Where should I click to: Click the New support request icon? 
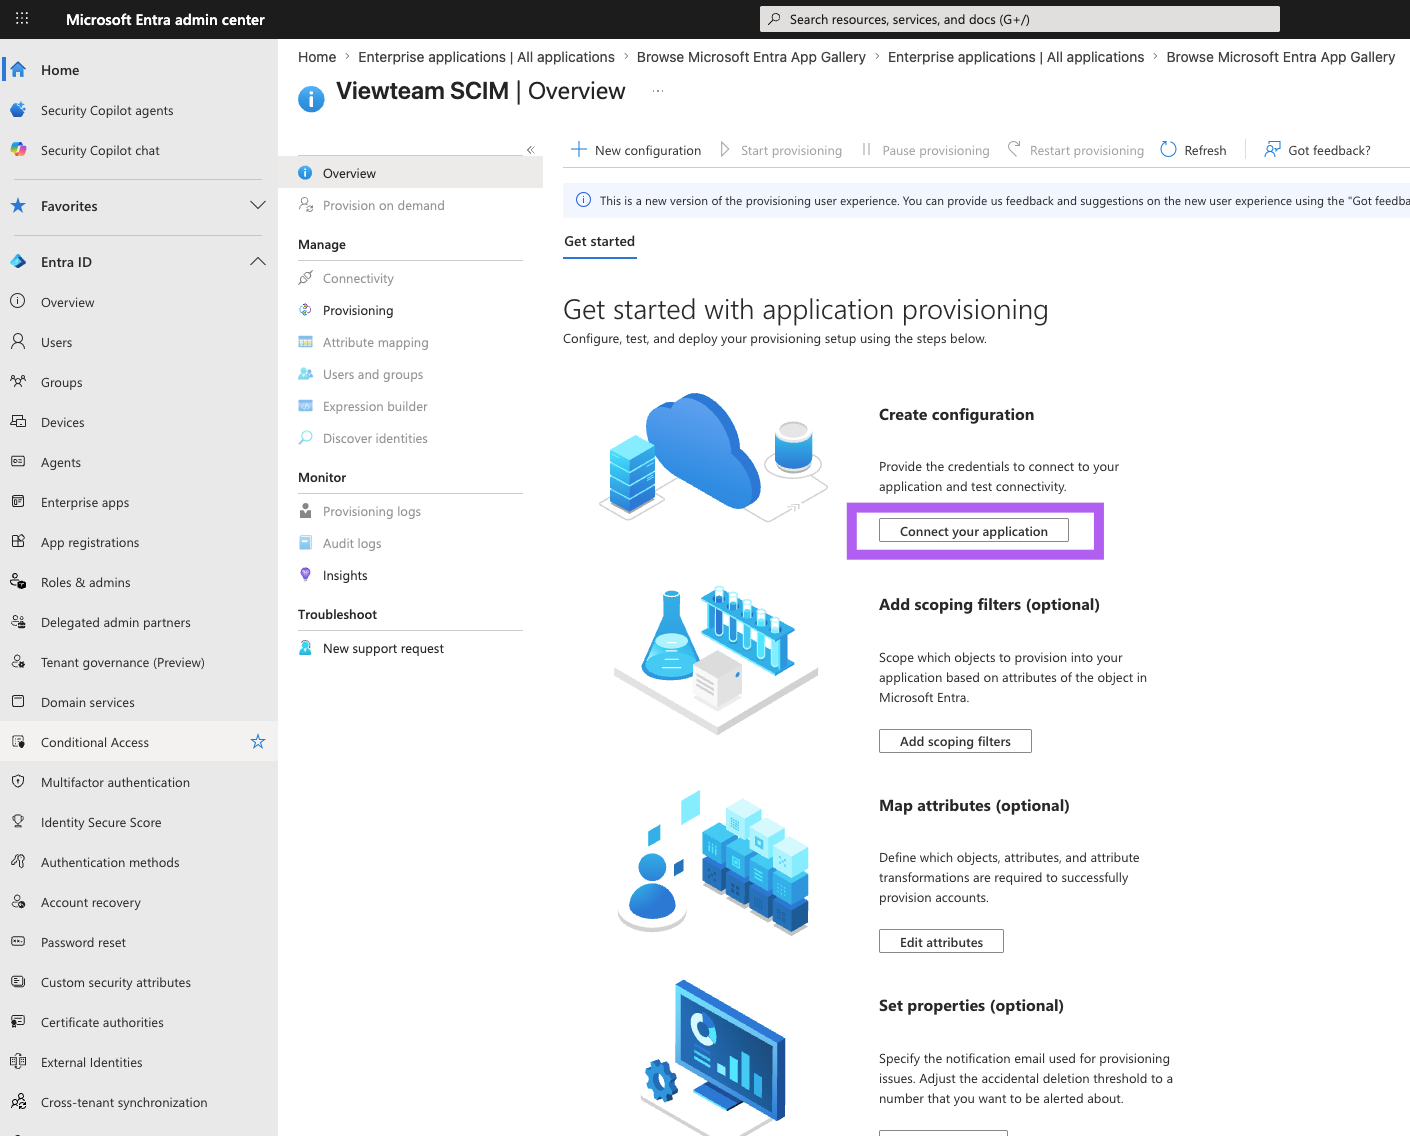pyautogui.click(x=306, y=648)
